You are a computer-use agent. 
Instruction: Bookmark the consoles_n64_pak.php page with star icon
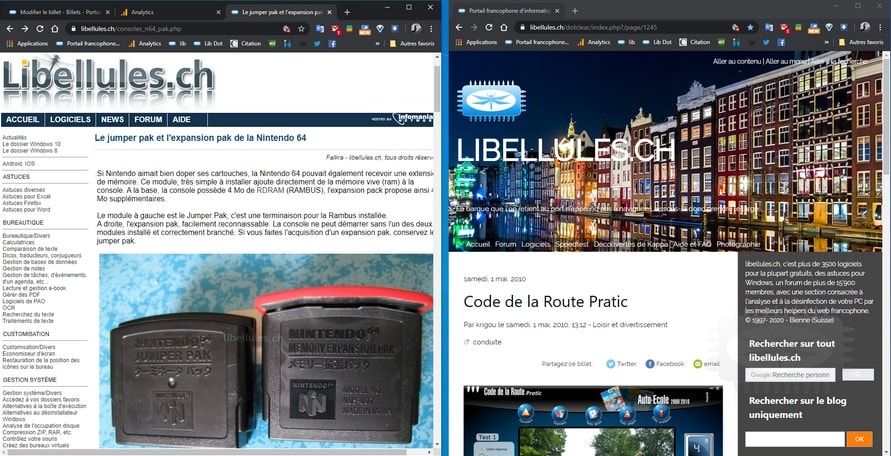(x=301, y=28)
